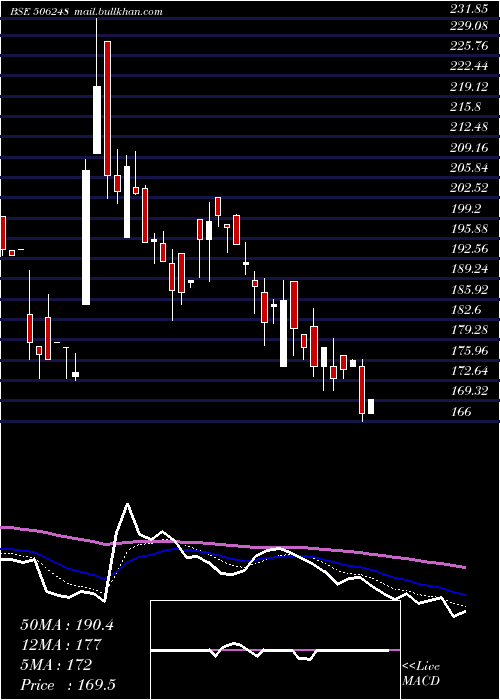Click the 5MA : 172 readout
Image resolution: width=500 pixels, height=700 pixels.
(x=56, y=665)
